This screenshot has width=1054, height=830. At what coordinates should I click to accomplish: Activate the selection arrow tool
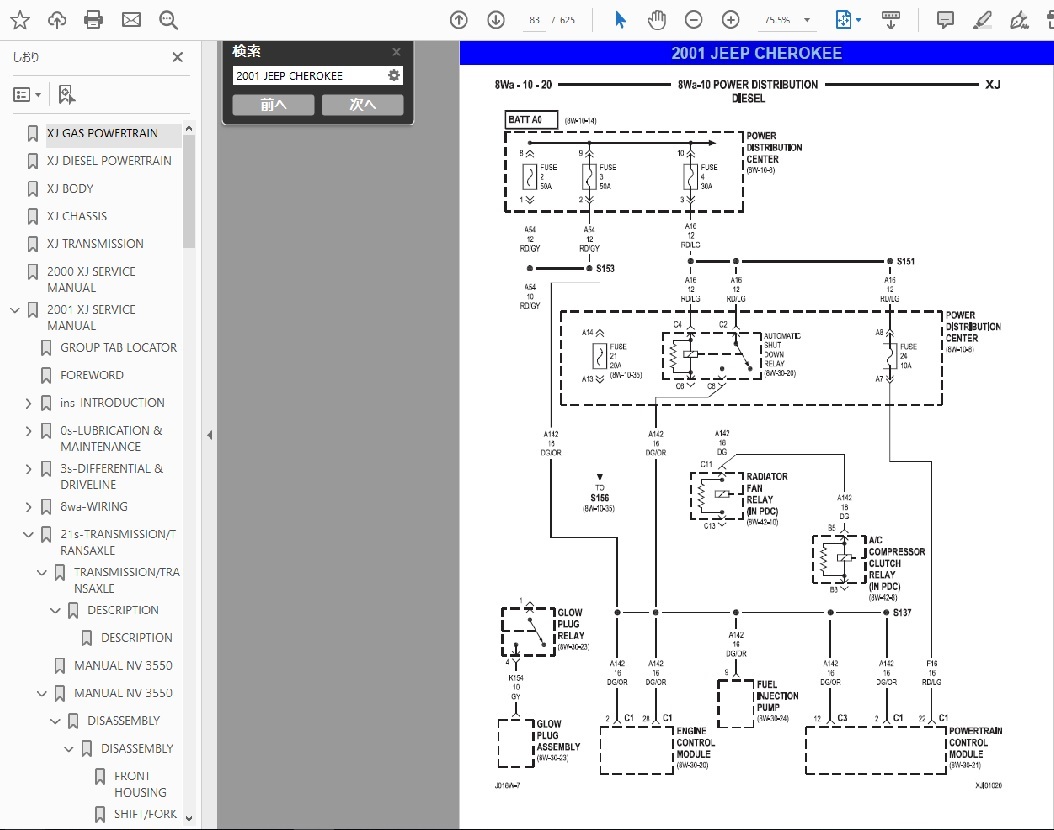click(x=620, y=20)
